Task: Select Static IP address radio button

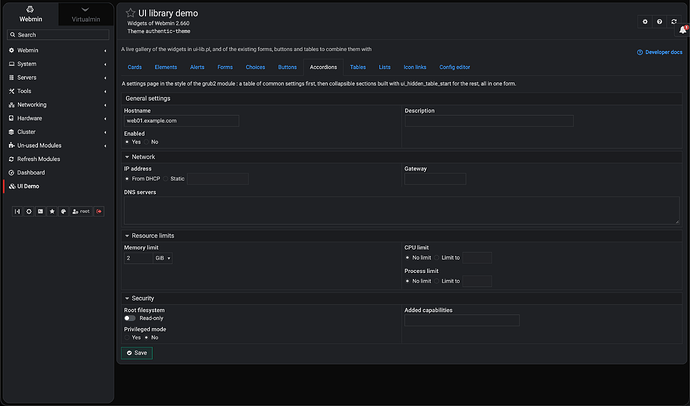Action: (166, 179)
